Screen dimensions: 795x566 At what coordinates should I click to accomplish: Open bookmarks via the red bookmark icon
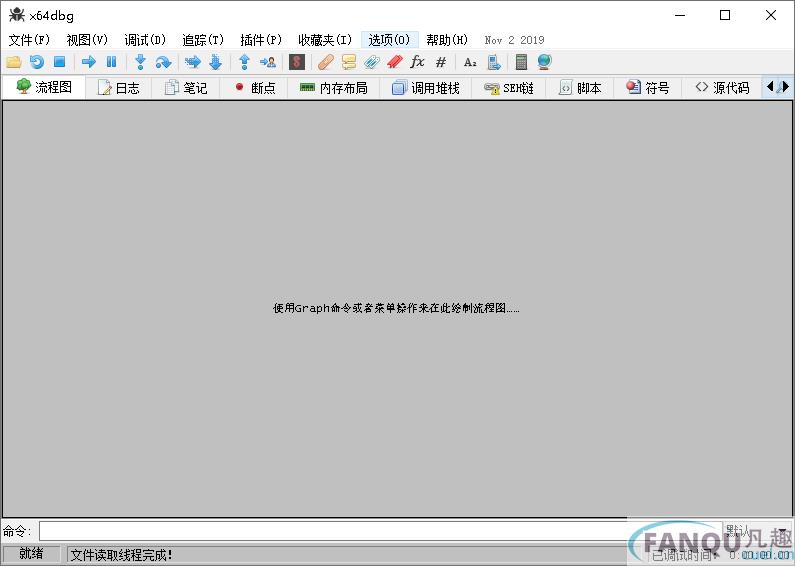[x=394, y=62]
